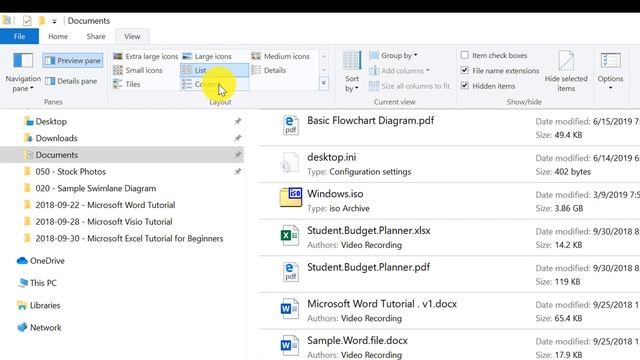Select file name Student.Budget.Planner.xlsx

coord(369,231)
